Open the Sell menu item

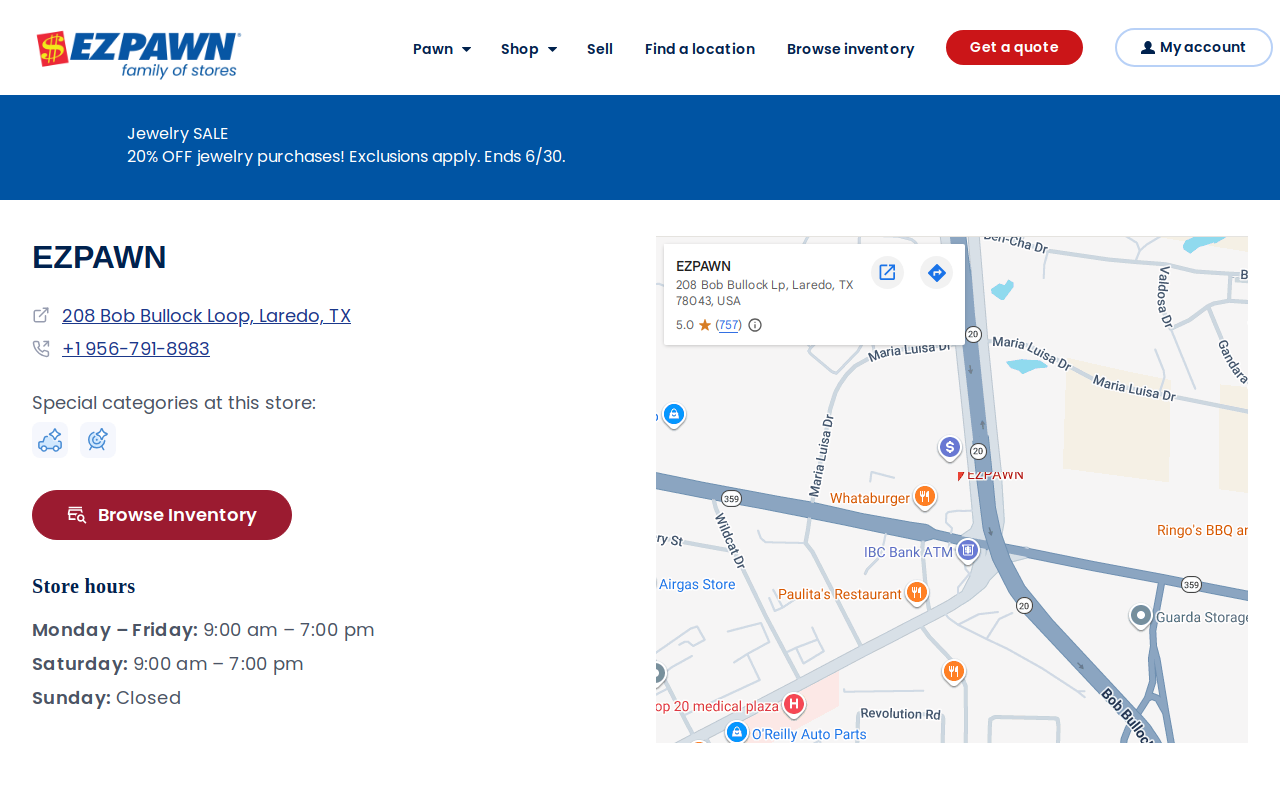coord(600,49)
